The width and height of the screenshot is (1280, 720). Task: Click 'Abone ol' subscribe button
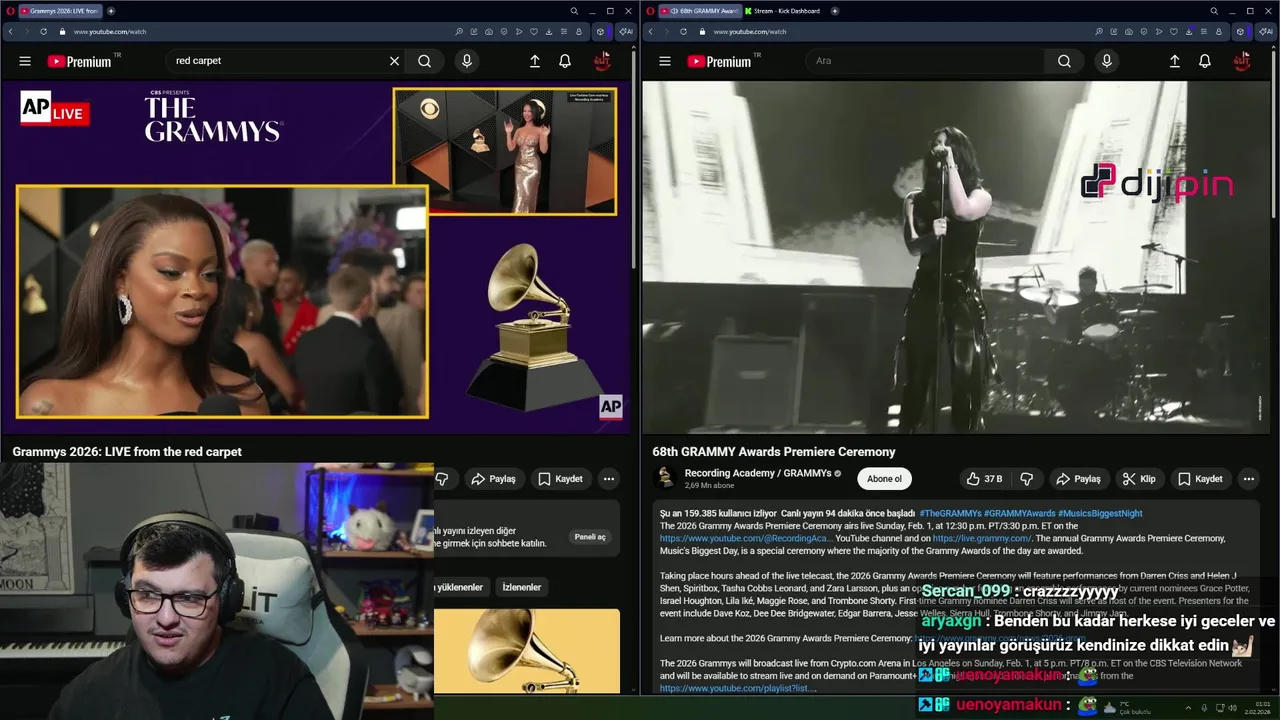click(x=884, y=479)
